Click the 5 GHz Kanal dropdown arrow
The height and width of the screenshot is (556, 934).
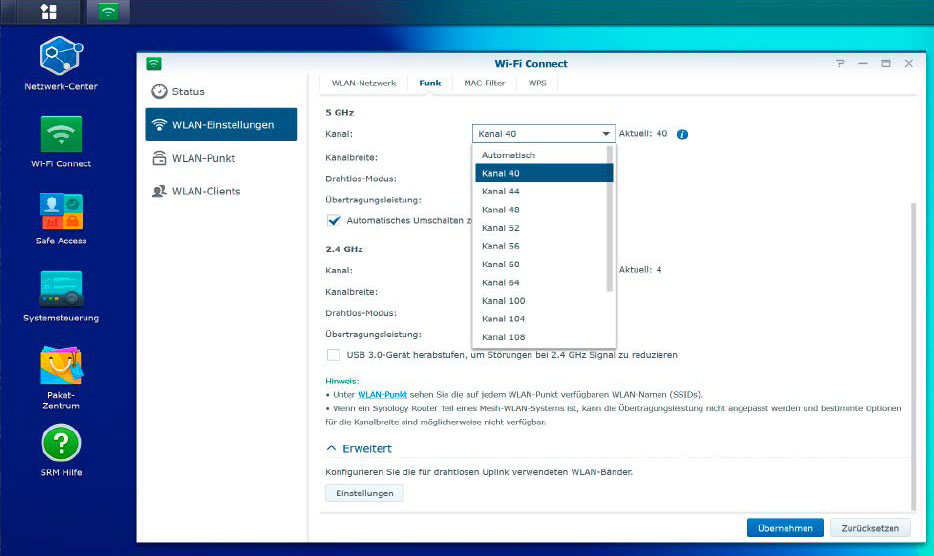[606, 134]
